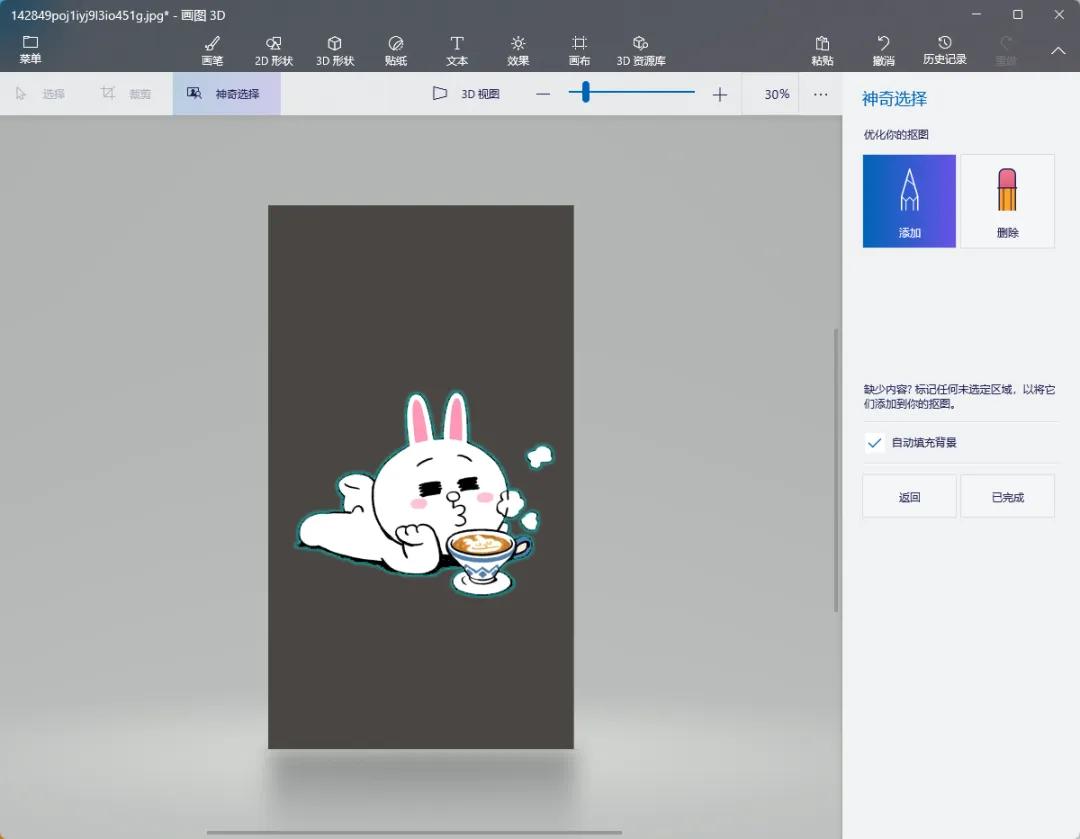Viewport: 1080px width, 839px height.
Task: Open the 历史记录 history panel
Action: [x=944, y=50]
